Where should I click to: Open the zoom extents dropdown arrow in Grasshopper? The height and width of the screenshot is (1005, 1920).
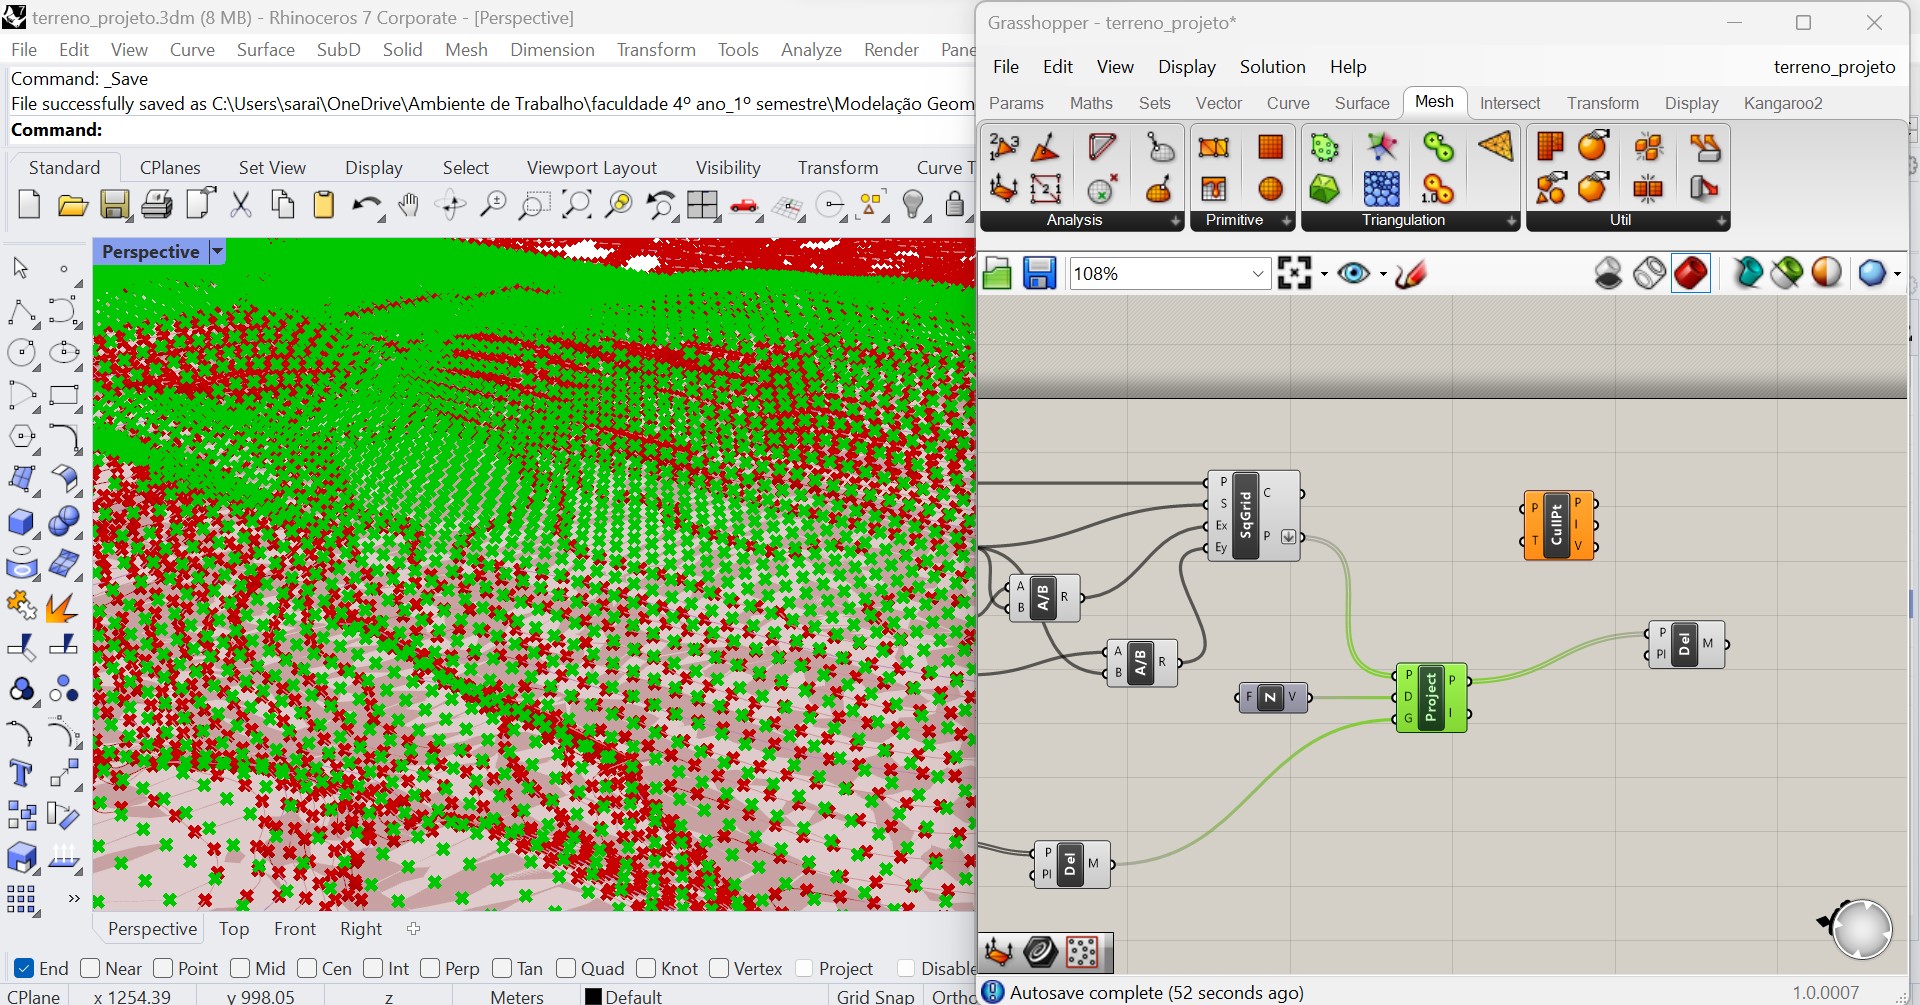coord(1324,274)
